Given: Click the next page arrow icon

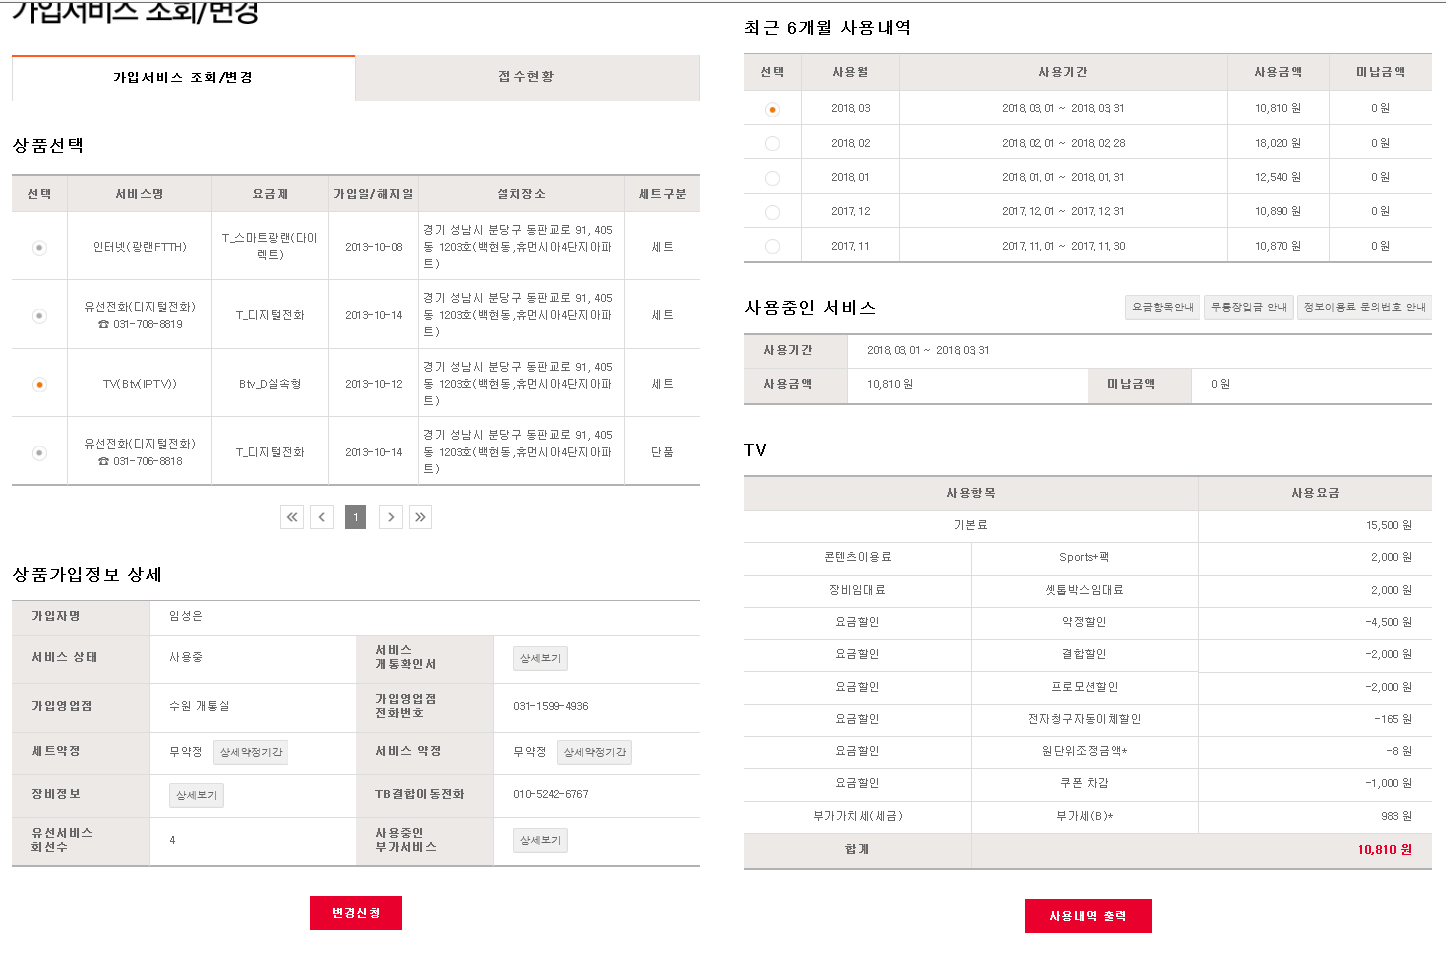Looking at the screenshot, I should 391,517.
